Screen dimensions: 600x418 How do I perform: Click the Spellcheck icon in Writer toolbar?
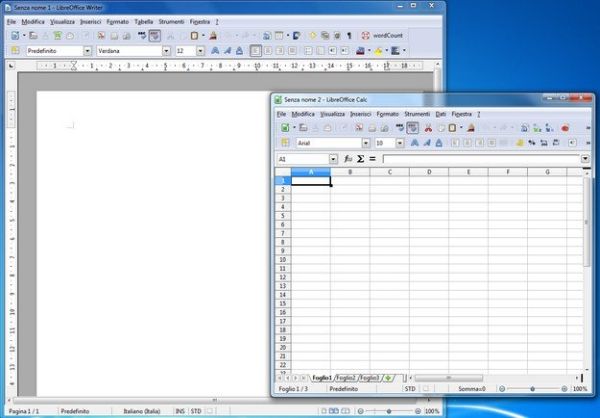click(x=142, y=36)
